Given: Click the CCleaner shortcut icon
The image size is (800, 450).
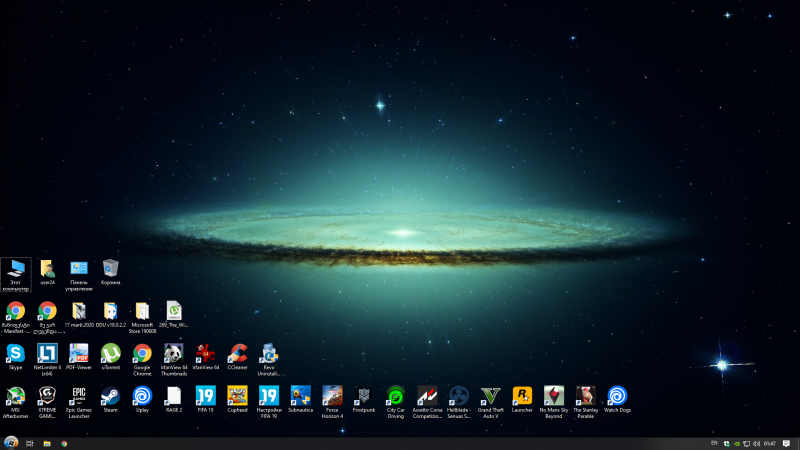Looking at the screenshot, I should 238,353.
